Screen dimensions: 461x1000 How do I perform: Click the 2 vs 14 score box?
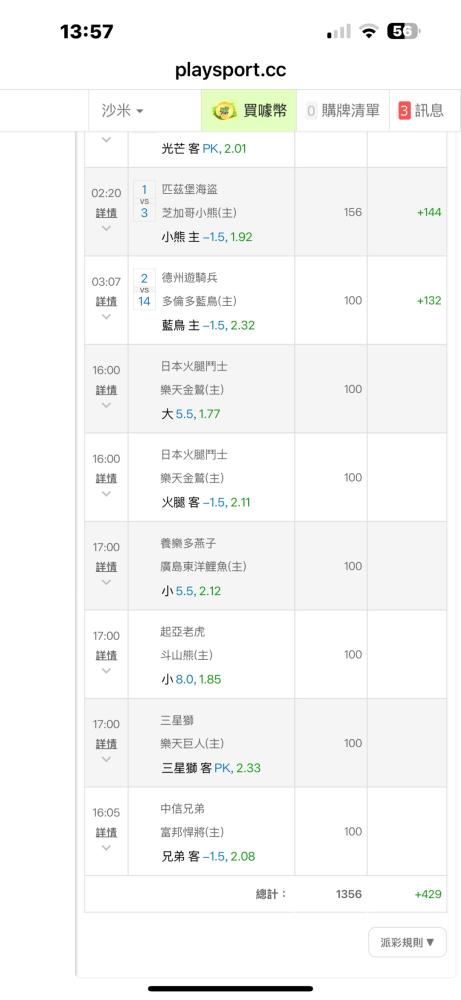[x=144, y=290]
